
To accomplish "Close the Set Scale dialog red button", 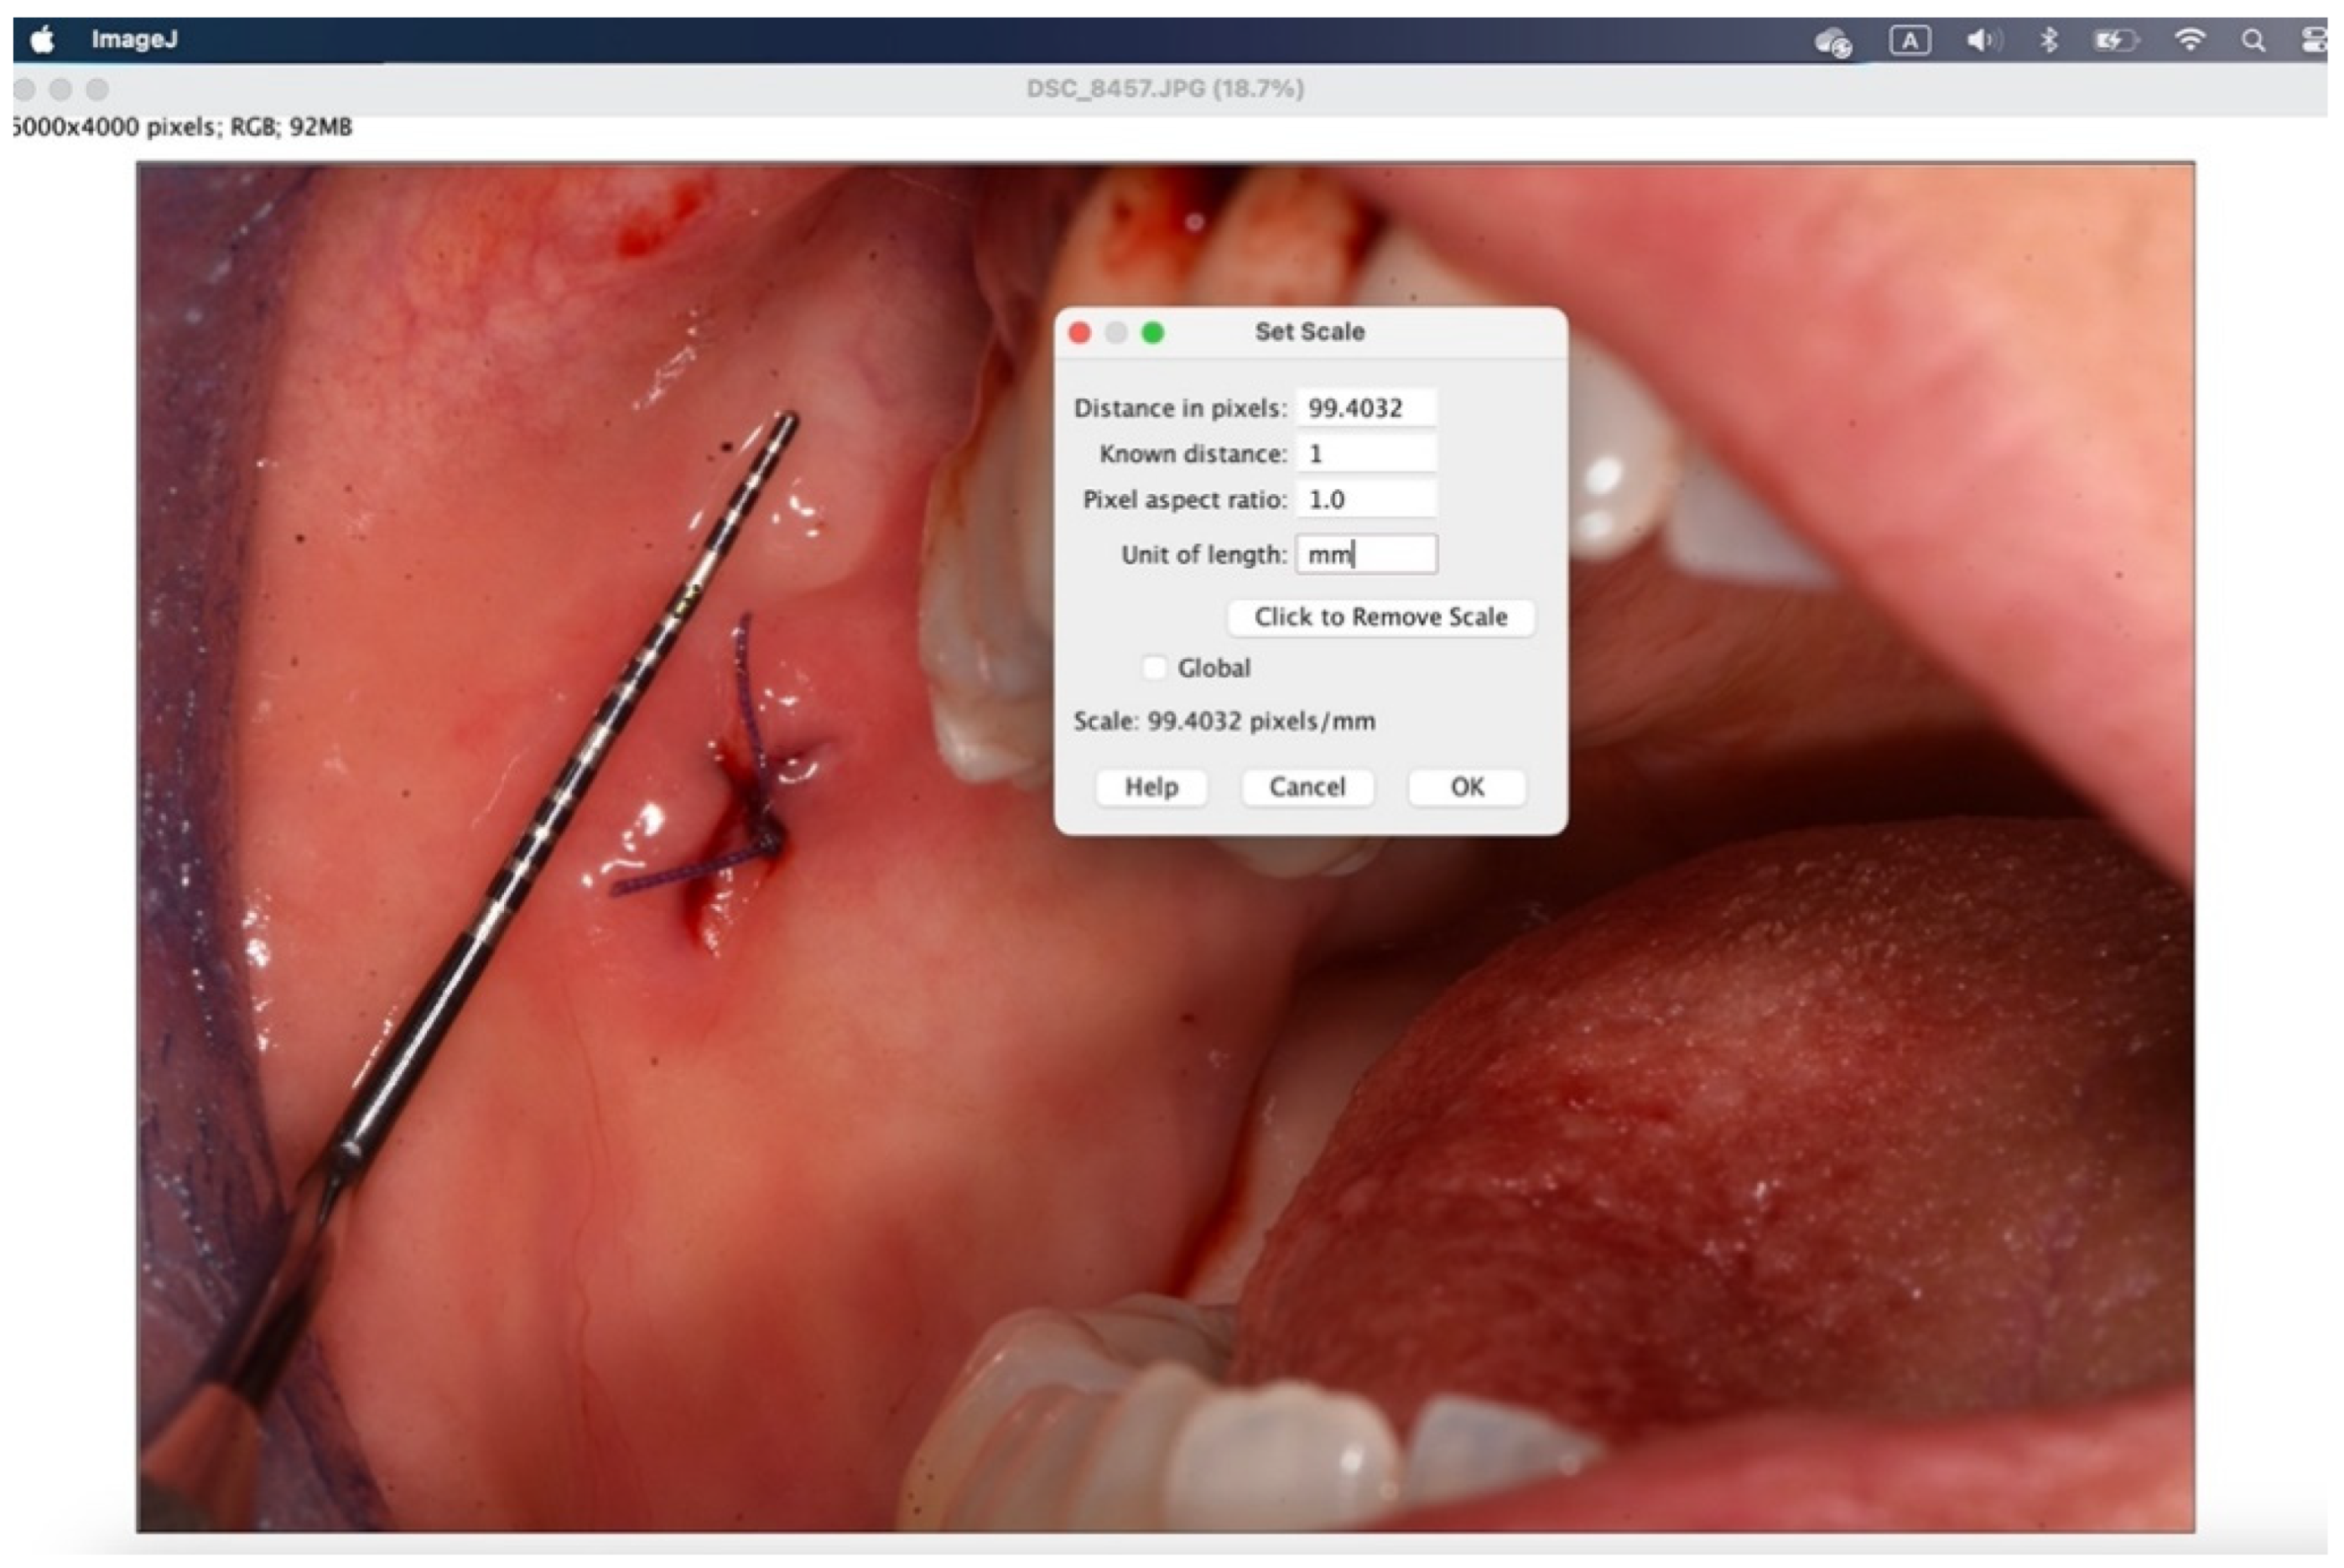I will (x=1080, y=333).
